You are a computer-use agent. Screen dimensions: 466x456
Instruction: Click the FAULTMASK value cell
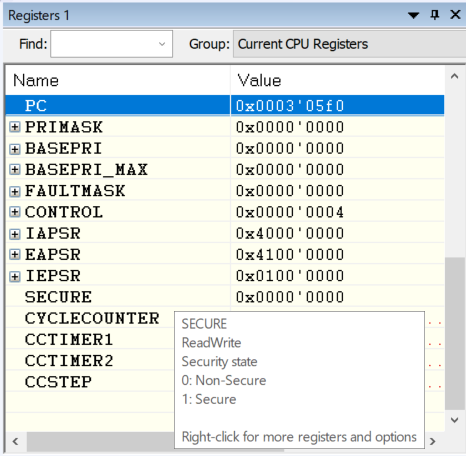(337, 191)
